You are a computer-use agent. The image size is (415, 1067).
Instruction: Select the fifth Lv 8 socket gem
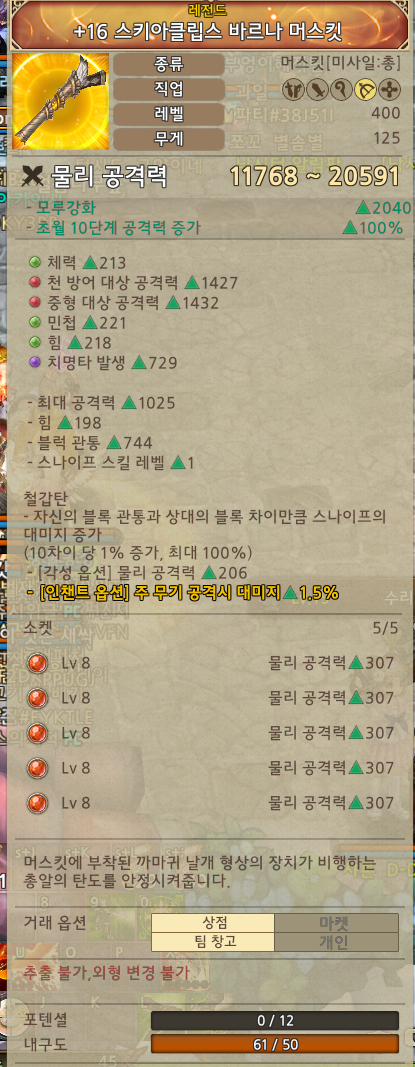(x=37, y=803)
